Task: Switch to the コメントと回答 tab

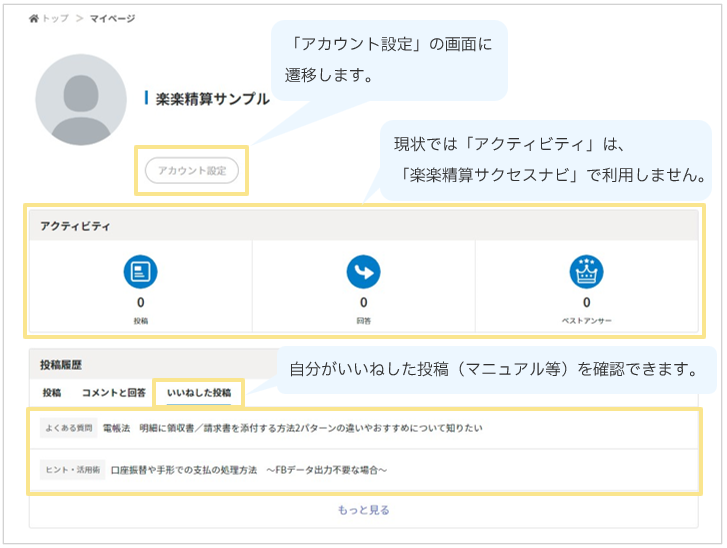Action: [x=113, y=393]
